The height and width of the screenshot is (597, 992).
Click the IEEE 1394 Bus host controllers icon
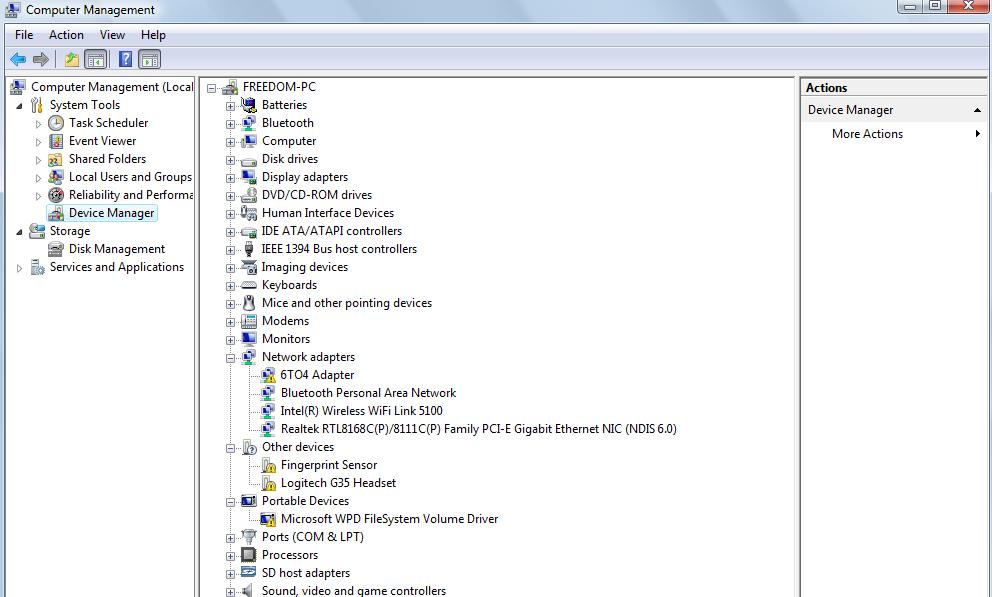coord(249,249)
